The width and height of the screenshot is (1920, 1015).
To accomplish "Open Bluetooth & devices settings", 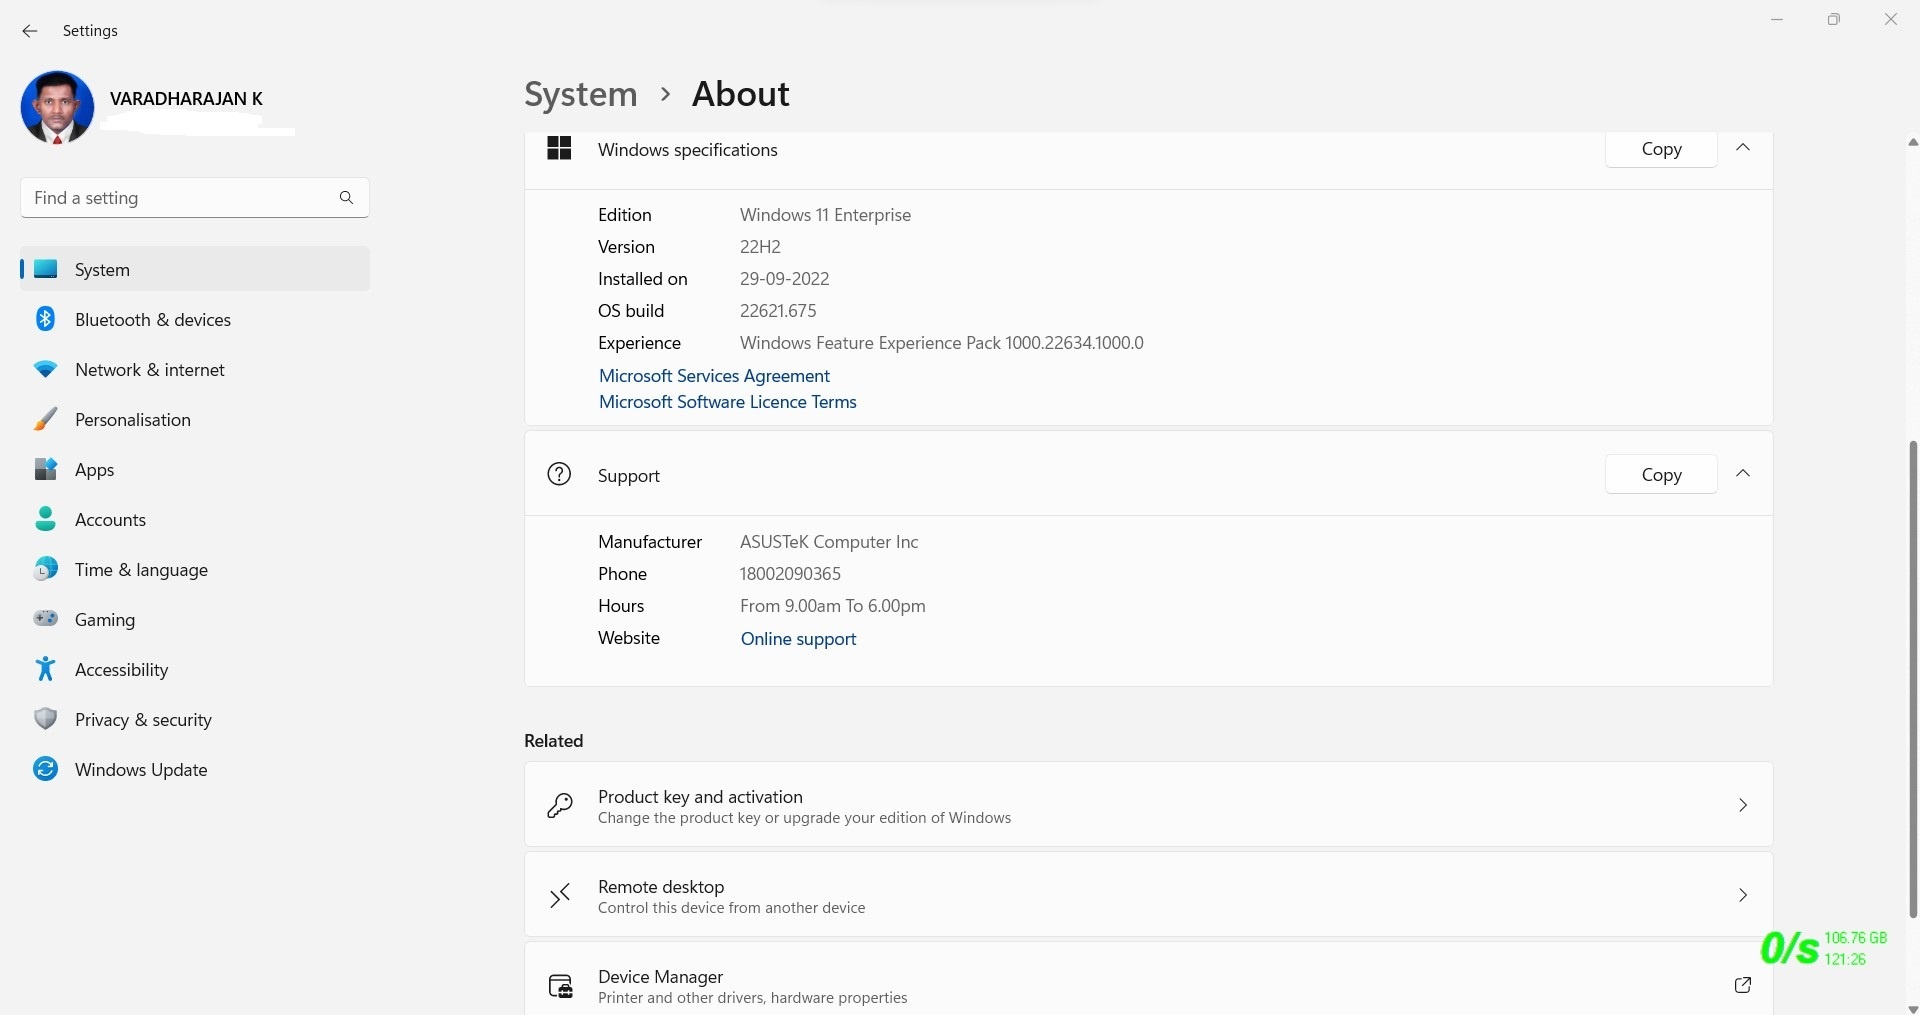I will [x=195, y=320].
